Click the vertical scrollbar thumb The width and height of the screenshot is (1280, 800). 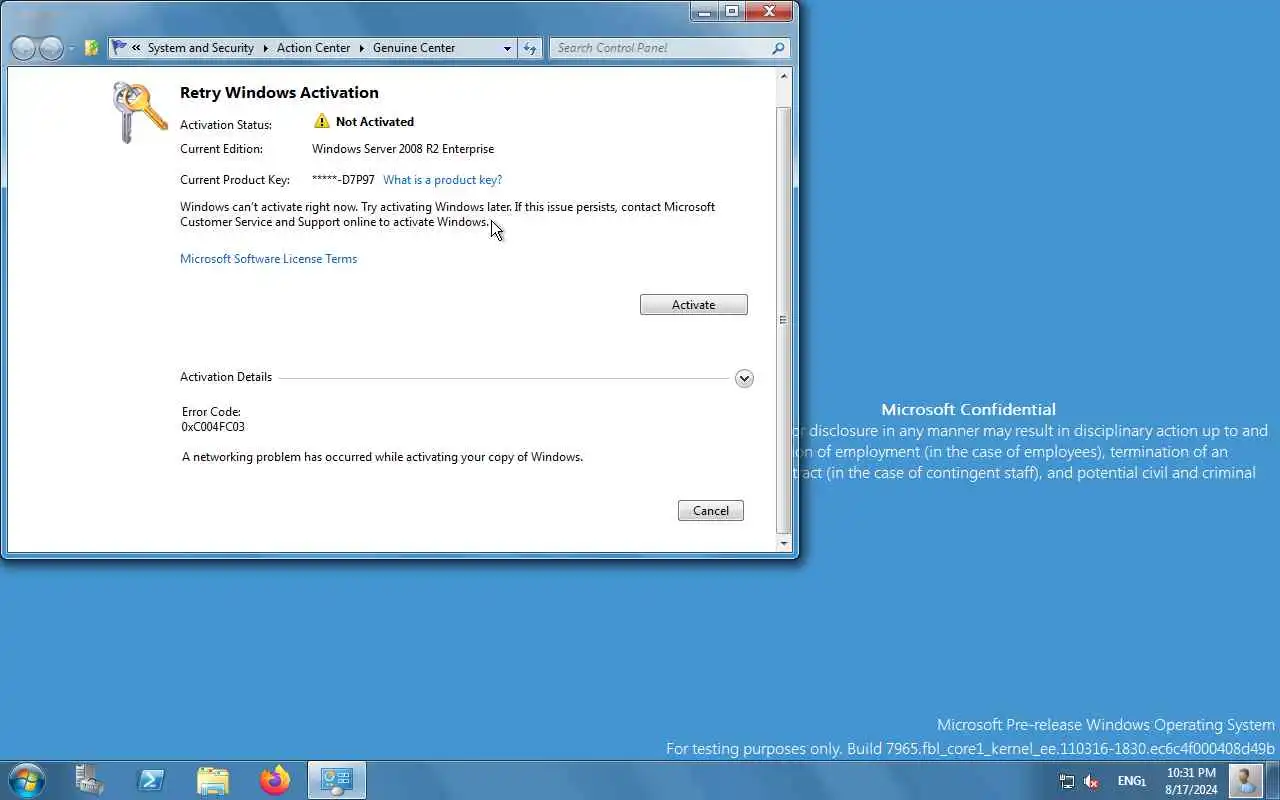click(x=784, y=319)
